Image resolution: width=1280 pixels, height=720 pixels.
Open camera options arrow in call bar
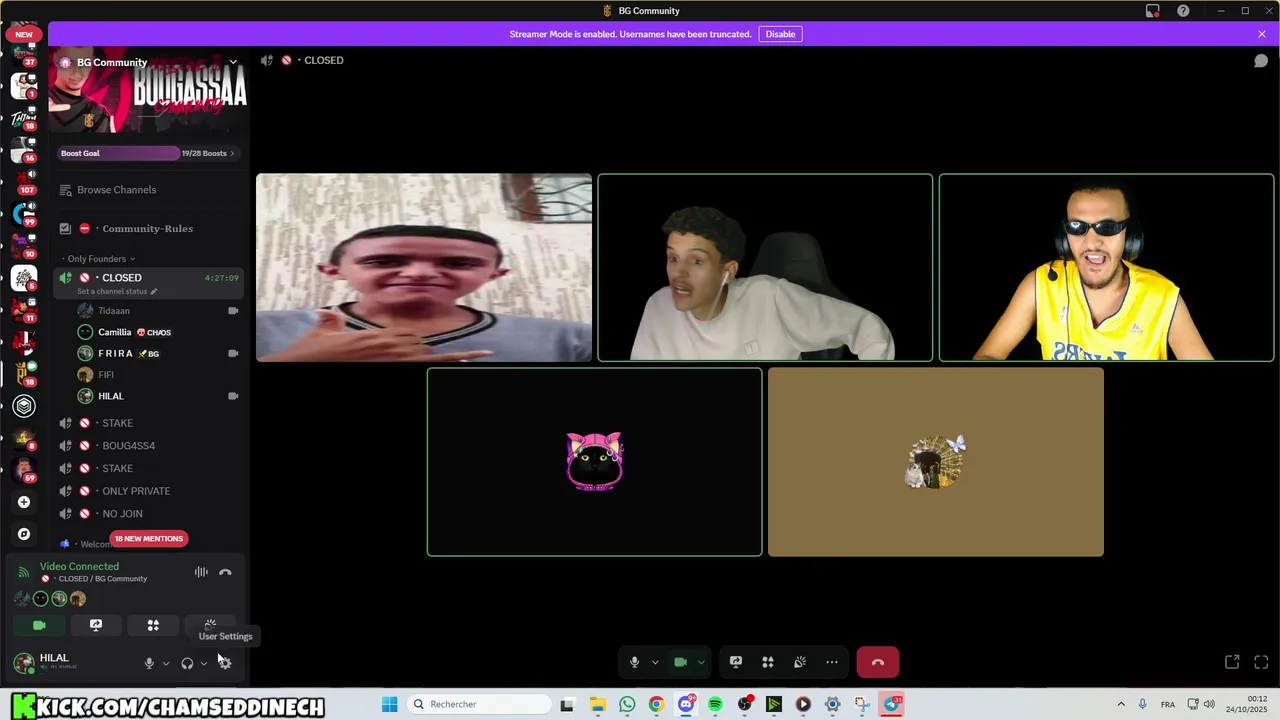pos(701,662)
